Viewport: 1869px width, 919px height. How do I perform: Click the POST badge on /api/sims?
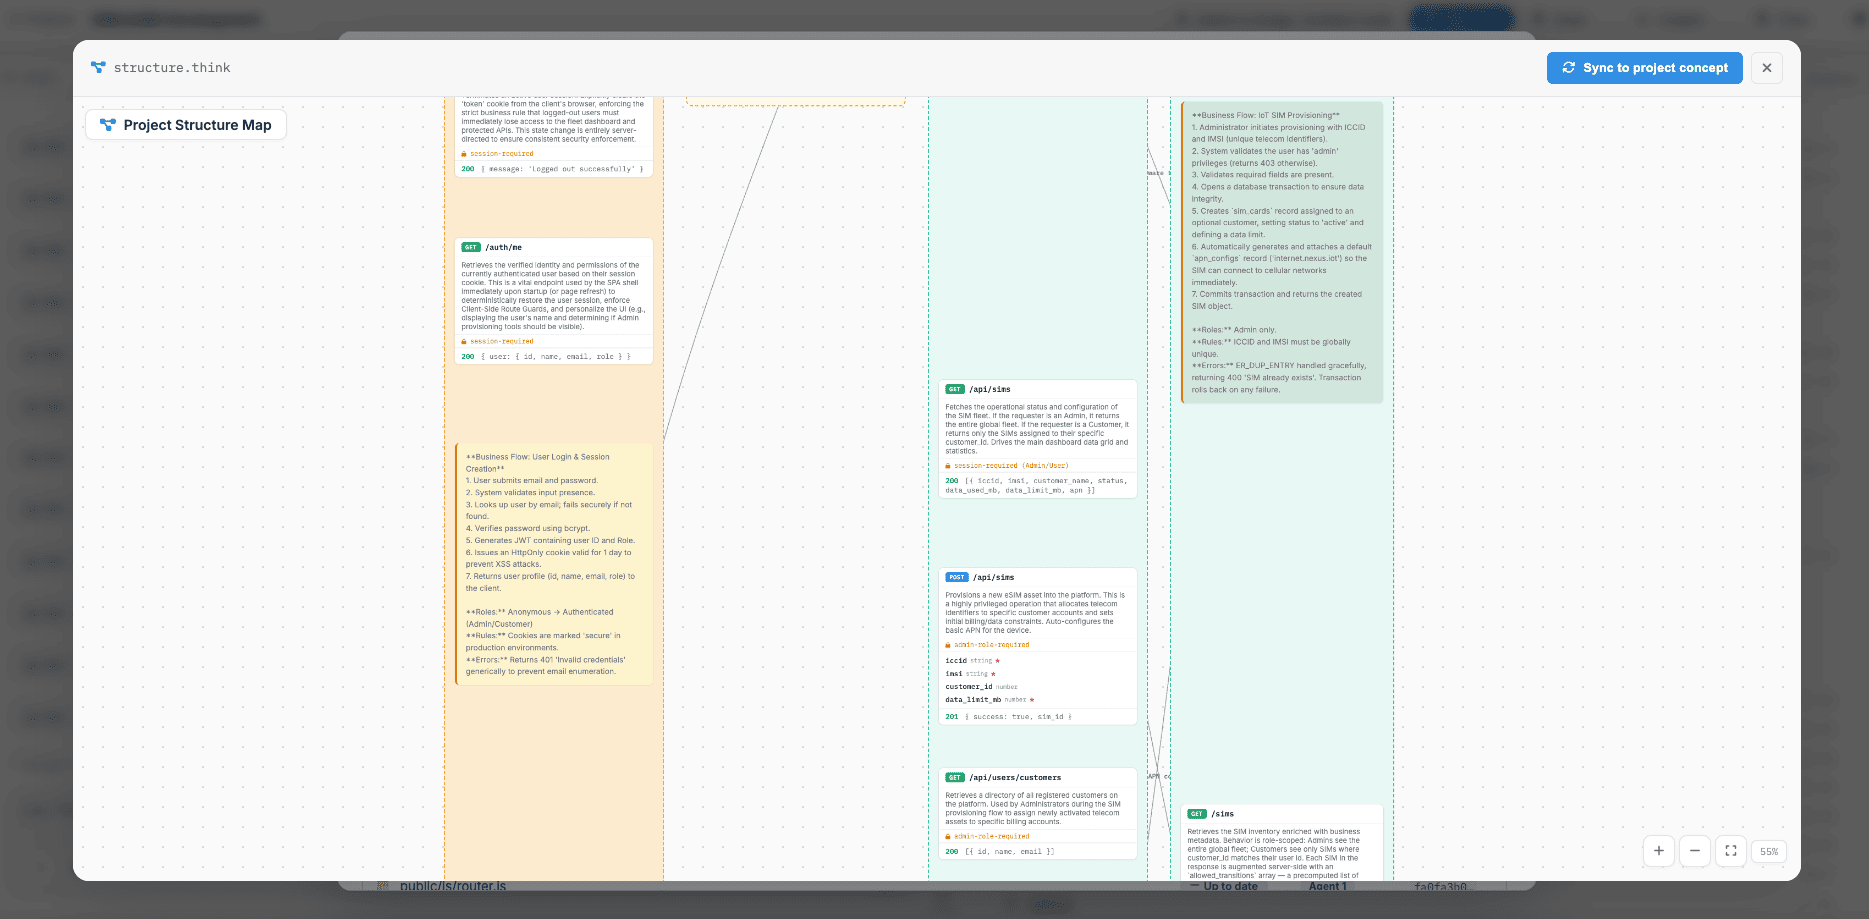click(957, 577)
